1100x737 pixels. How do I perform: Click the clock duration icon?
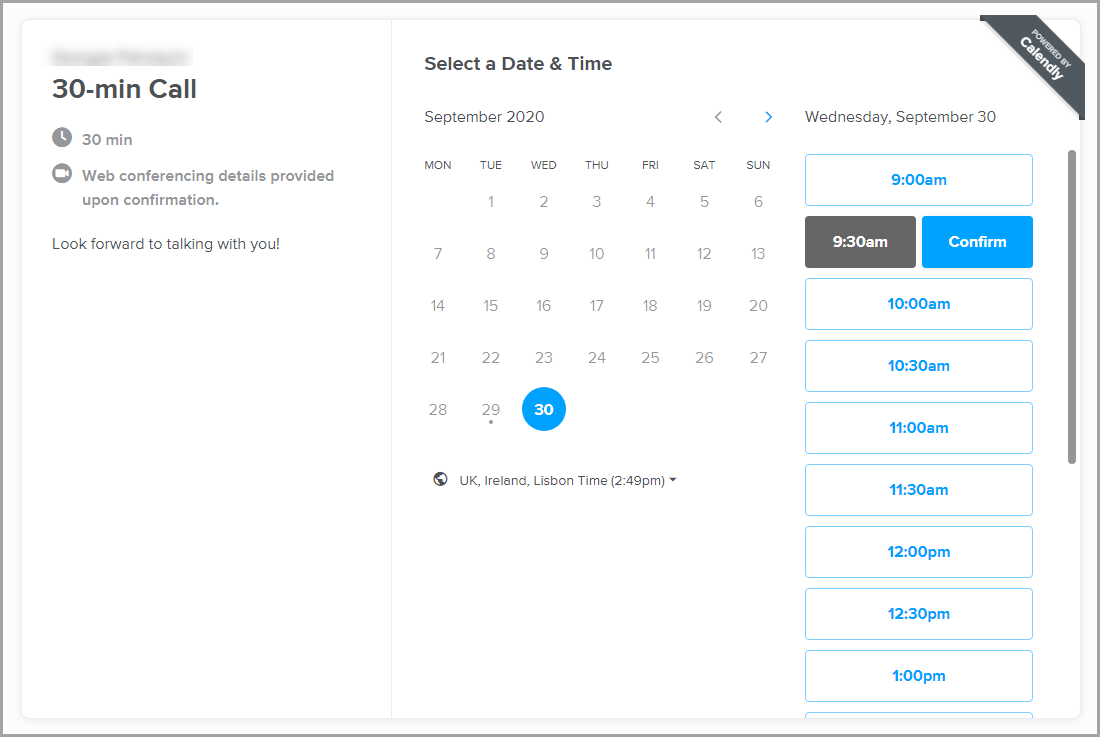tap(62, 137)
